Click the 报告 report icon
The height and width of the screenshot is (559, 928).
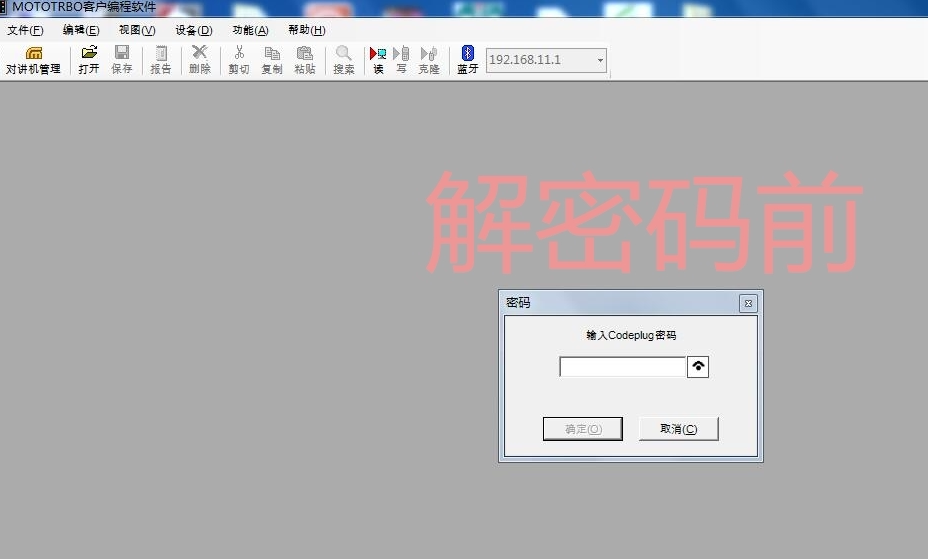pyautogui.click(x=160, y=60)
